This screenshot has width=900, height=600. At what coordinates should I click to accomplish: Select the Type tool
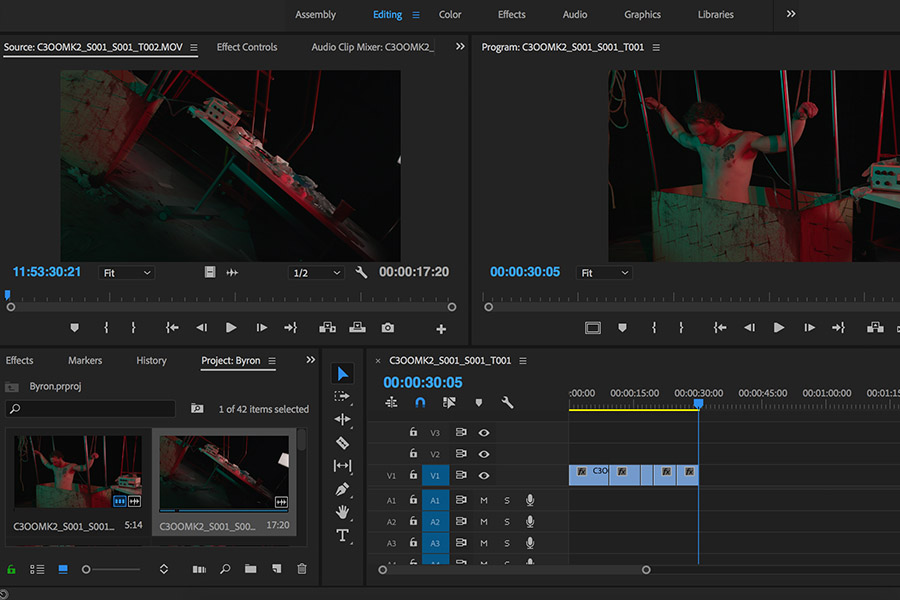click(342, 536)
